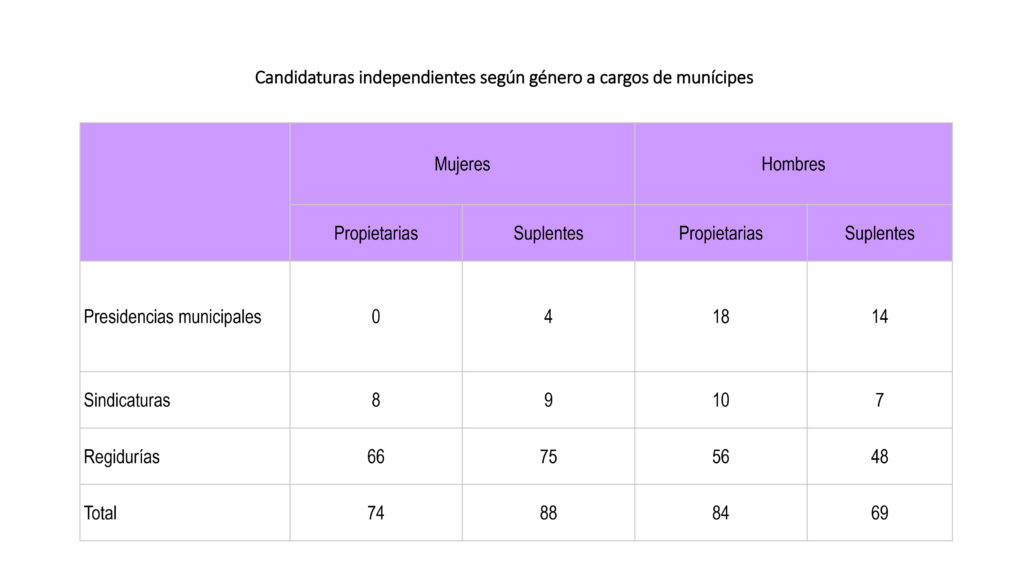Select the cell with value 0
The image size is (1024, 576).
pyautogui.click(x=376, y=317)
